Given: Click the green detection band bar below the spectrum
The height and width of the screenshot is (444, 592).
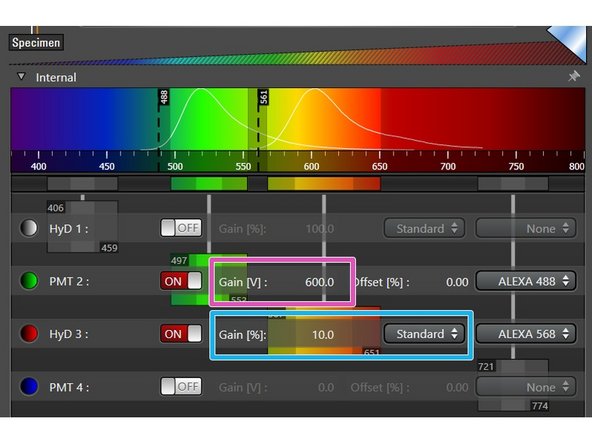Looking at the screenshot, I should point(209,184).
